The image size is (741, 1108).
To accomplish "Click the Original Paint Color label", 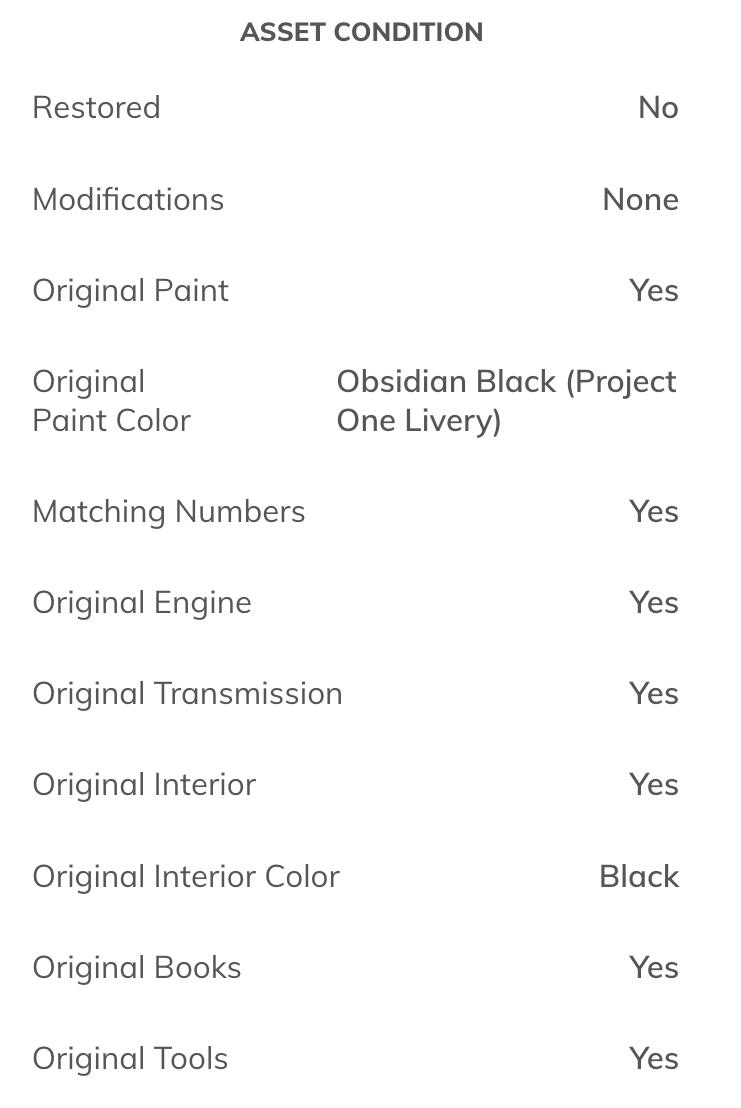I will click(111, 401).
